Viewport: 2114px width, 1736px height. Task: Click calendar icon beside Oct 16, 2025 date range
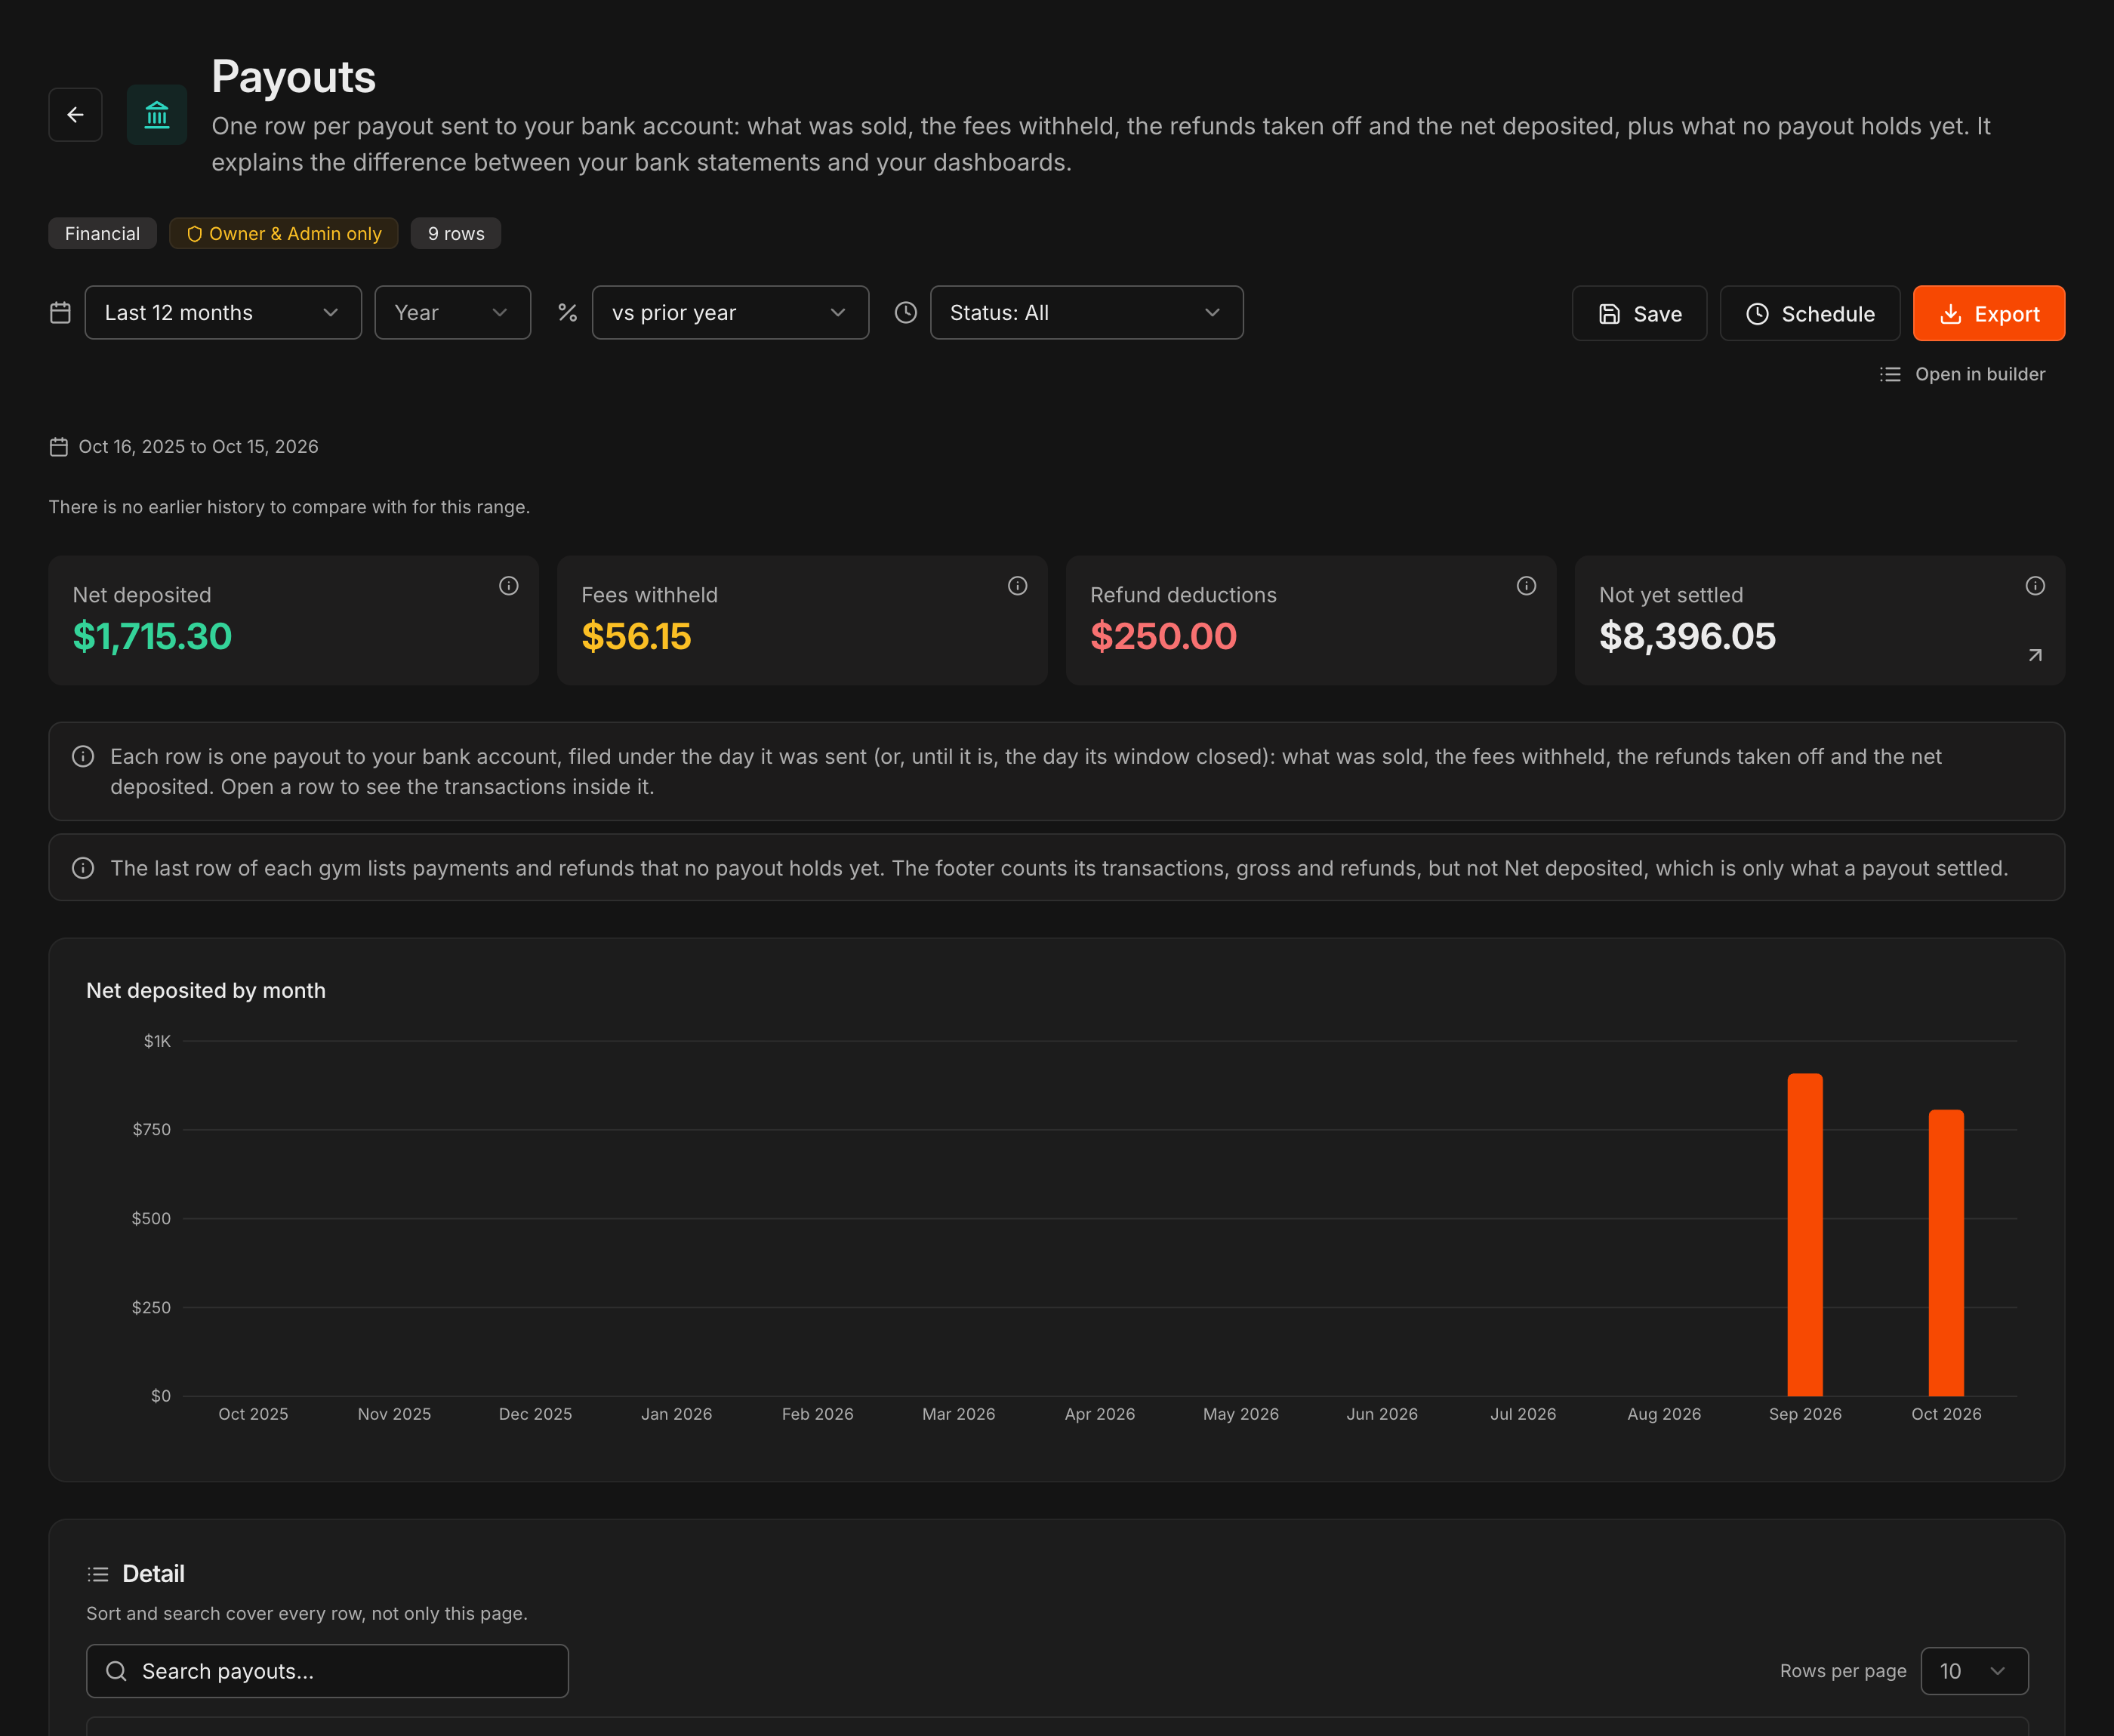[59, 447]
